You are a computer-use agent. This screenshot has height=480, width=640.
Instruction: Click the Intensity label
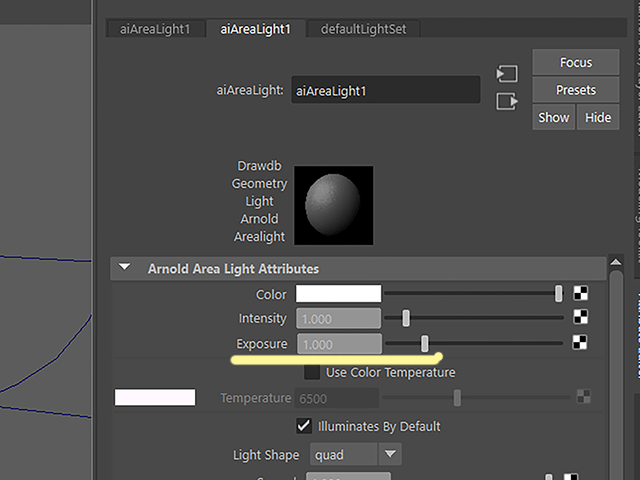click(262, 318)
